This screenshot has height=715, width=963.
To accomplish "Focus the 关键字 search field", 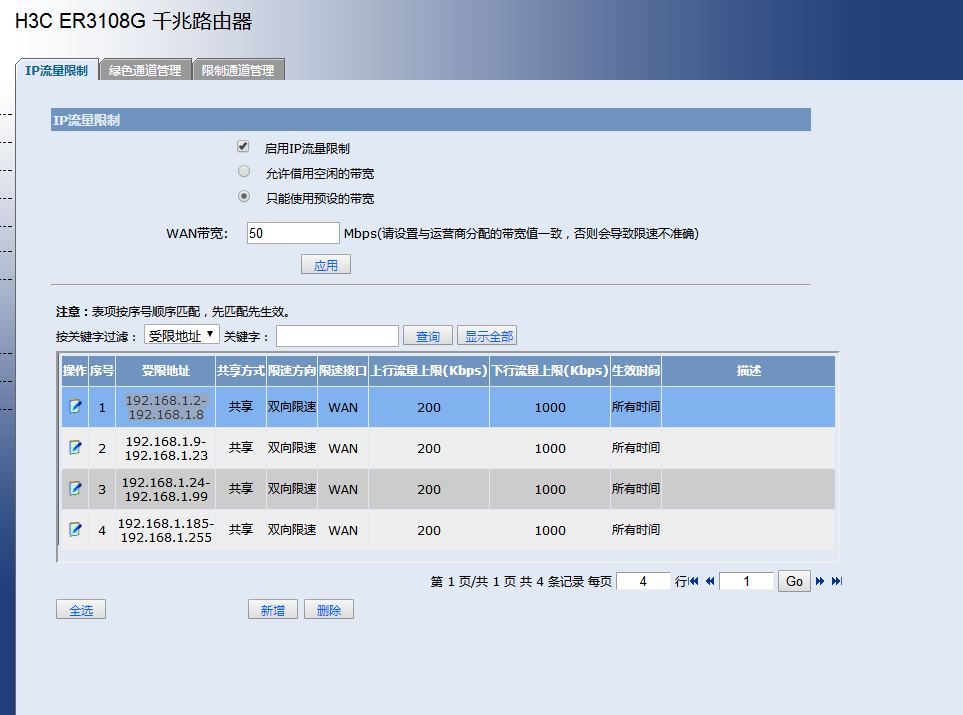I will pos(337,336).
